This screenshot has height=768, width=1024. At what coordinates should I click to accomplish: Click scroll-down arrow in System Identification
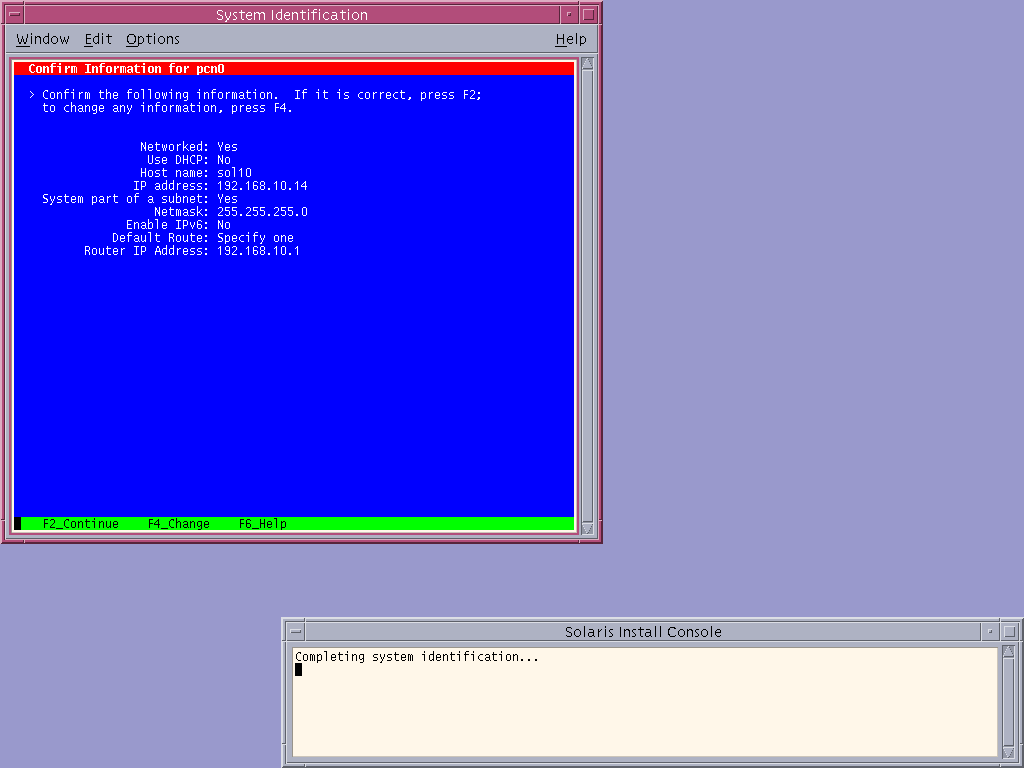click(x=587, y=528)
